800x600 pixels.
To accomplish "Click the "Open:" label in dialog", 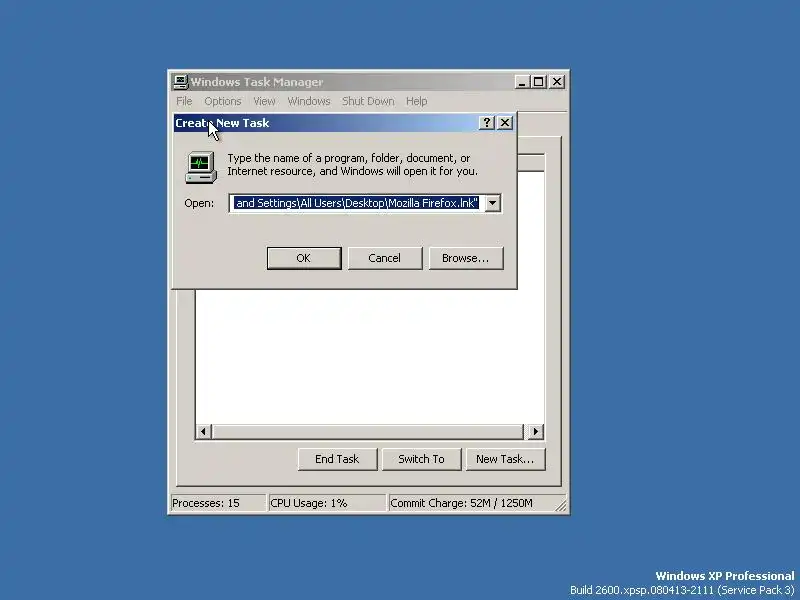I will (x=199, y=203).
